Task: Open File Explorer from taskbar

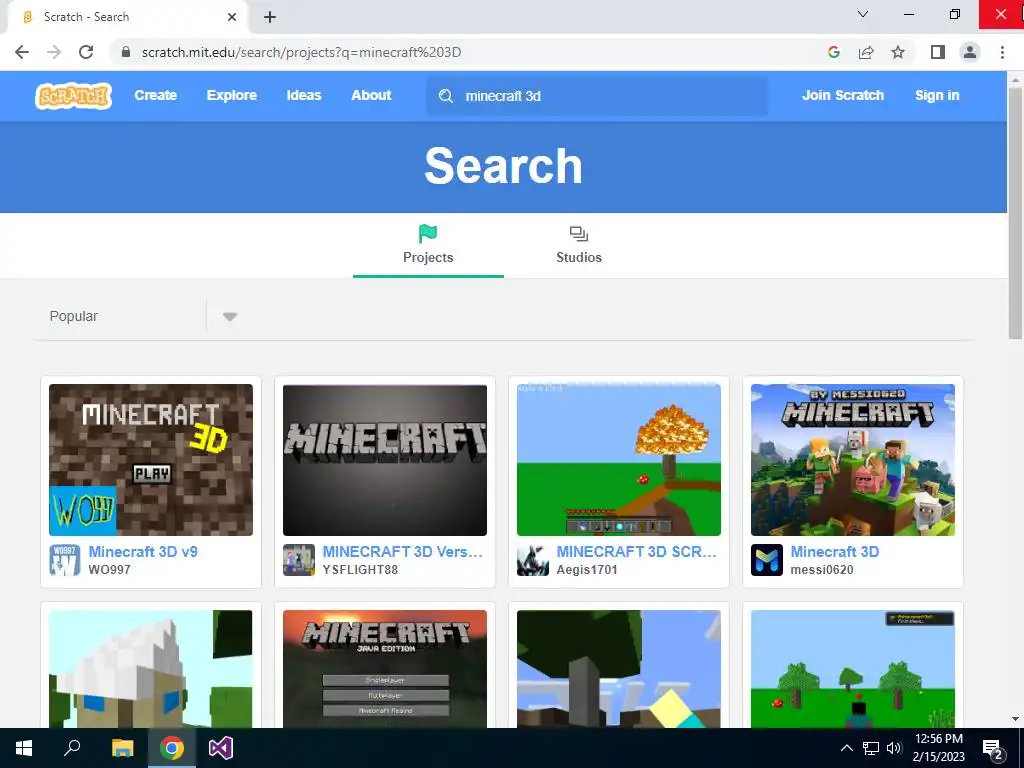Action: point(122,748)
